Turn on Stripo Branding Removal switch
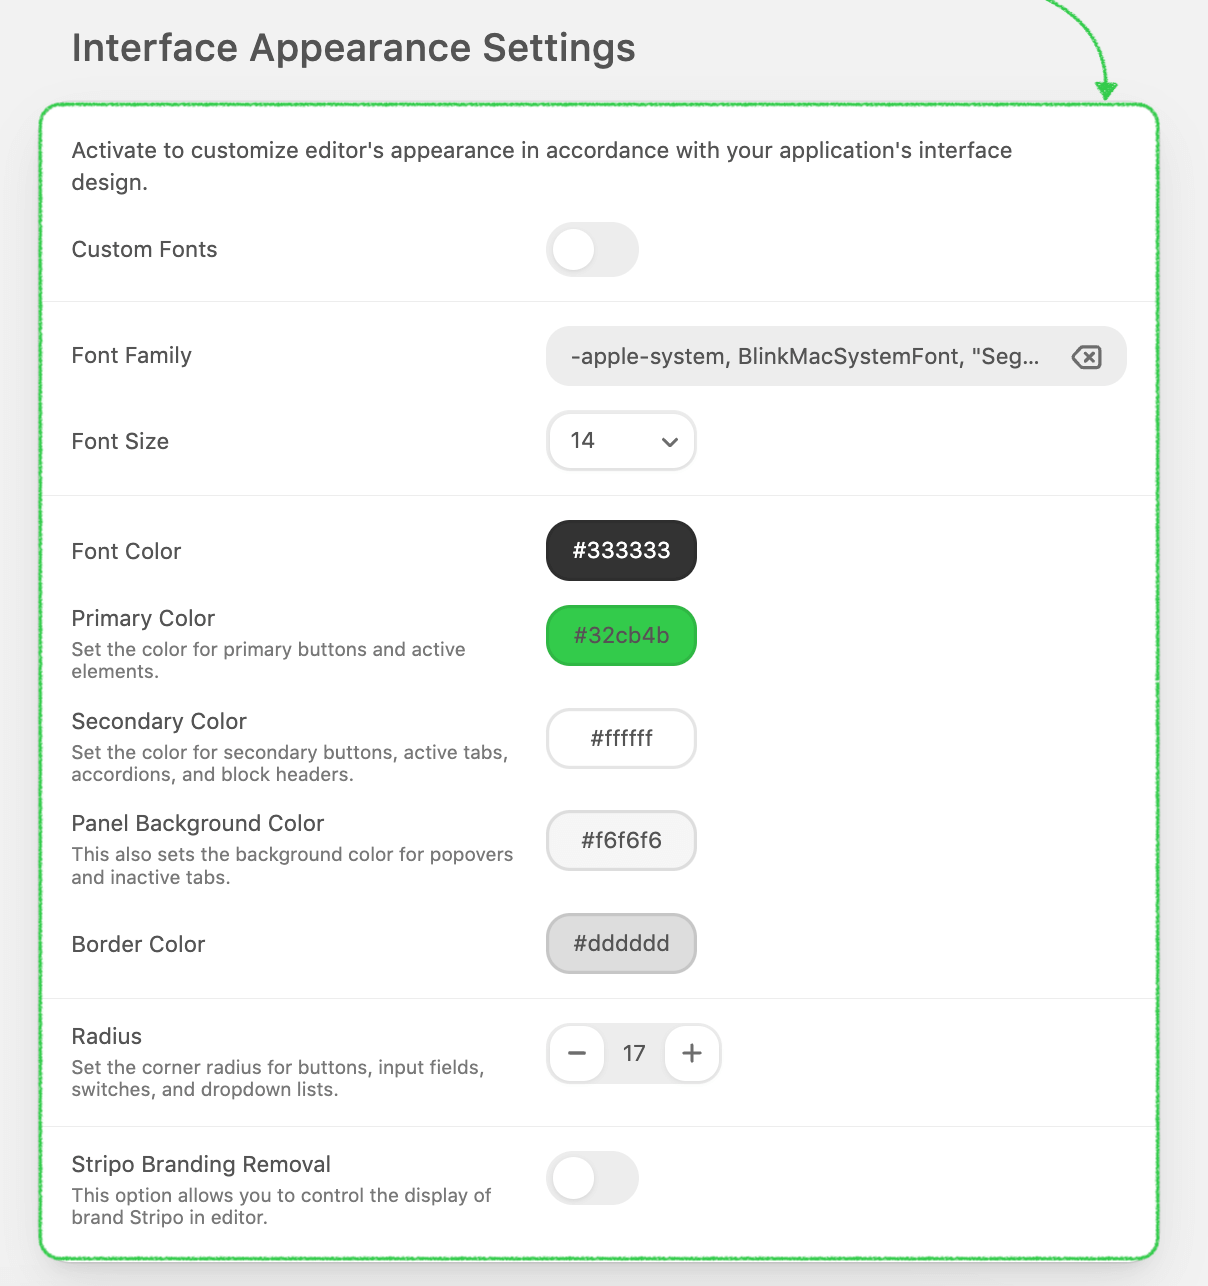Screen dimensions: 1208x1286 [592, 1178]
